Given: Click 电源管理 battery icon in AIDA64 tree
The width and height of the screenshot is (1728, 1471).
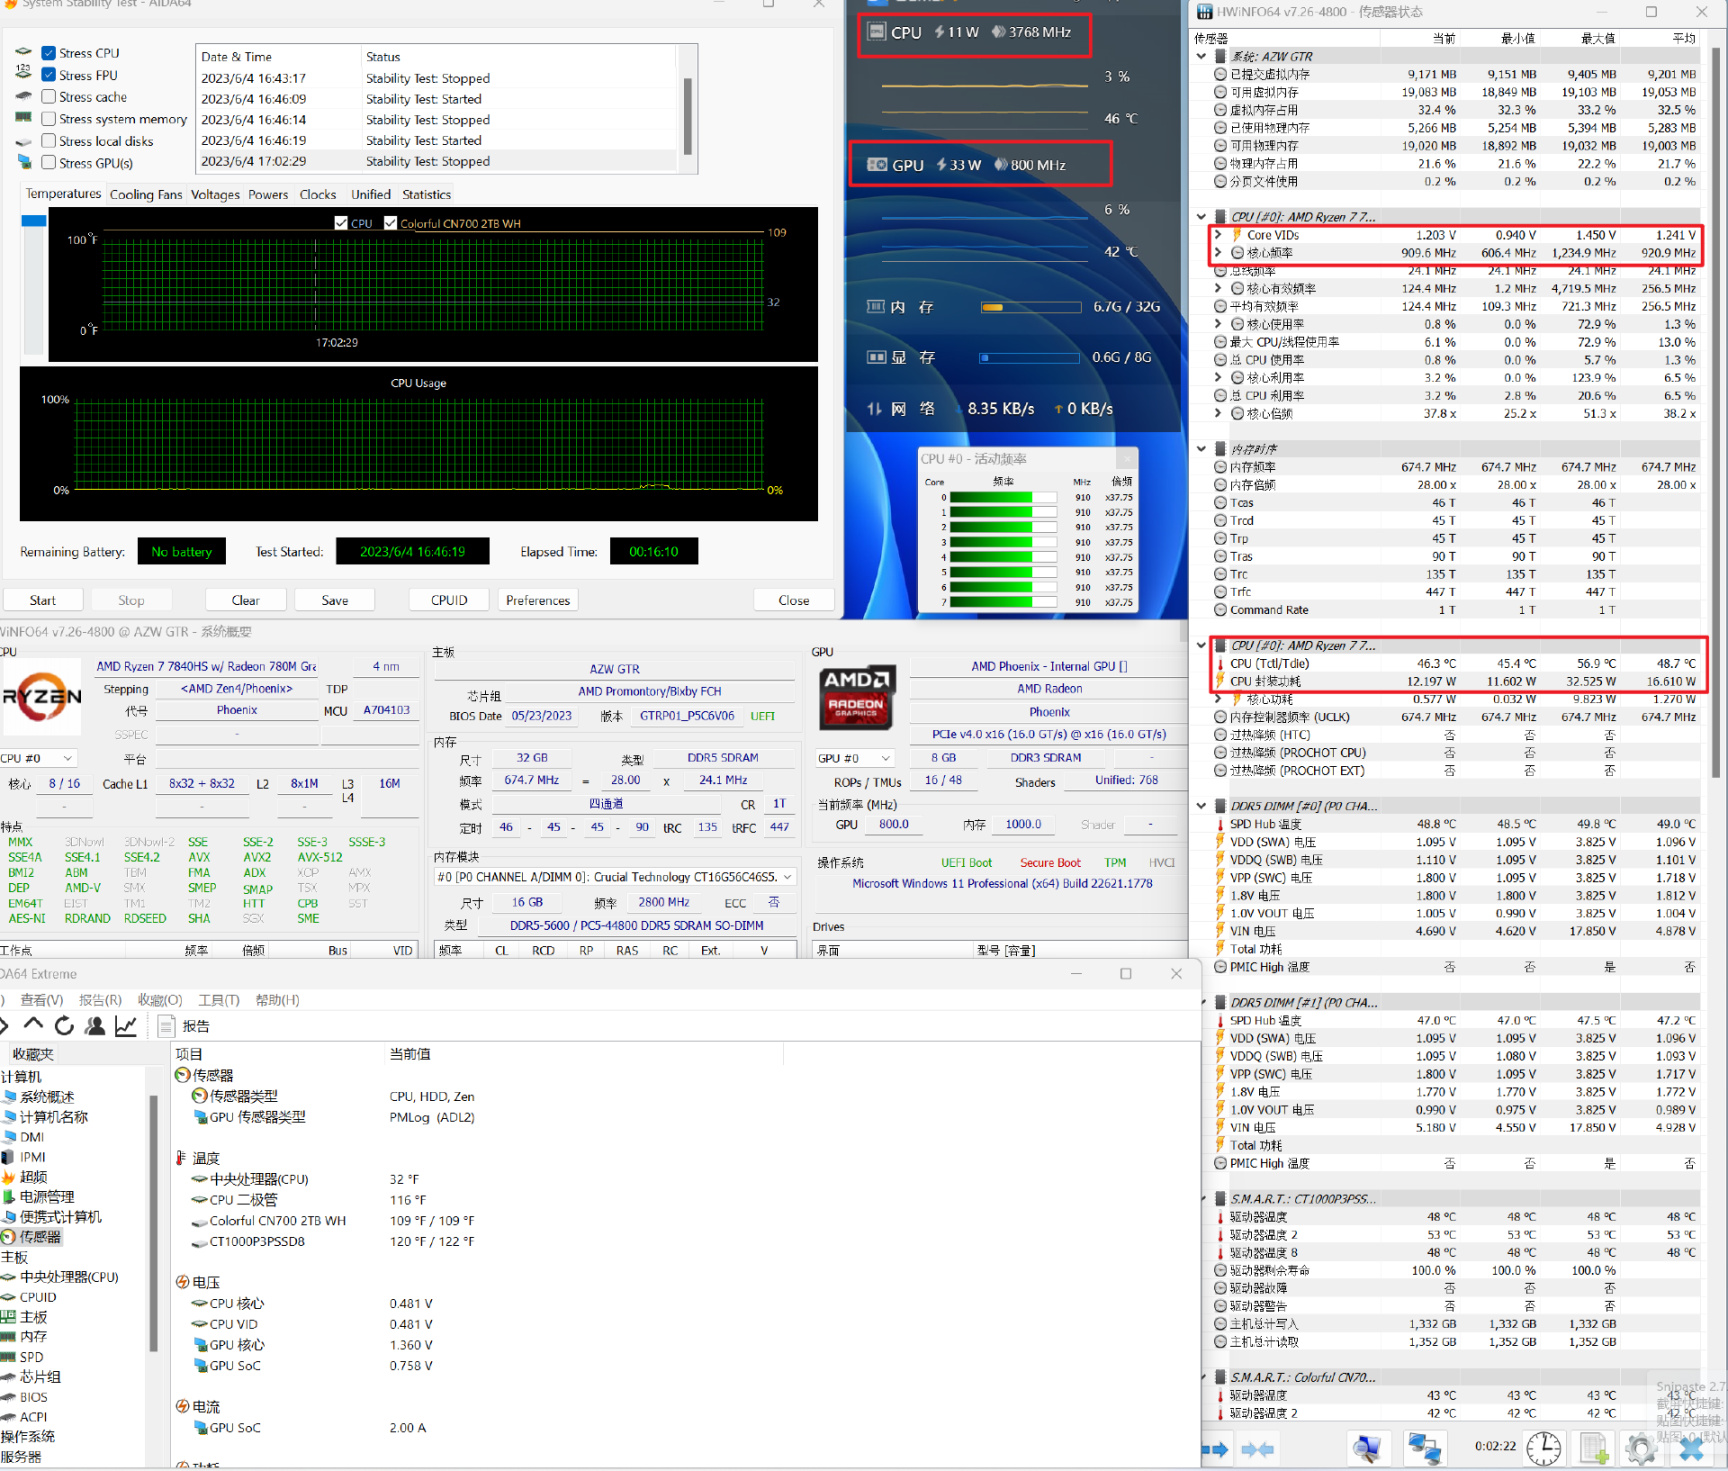Looking at the screenshot, I should point(9,1197).
